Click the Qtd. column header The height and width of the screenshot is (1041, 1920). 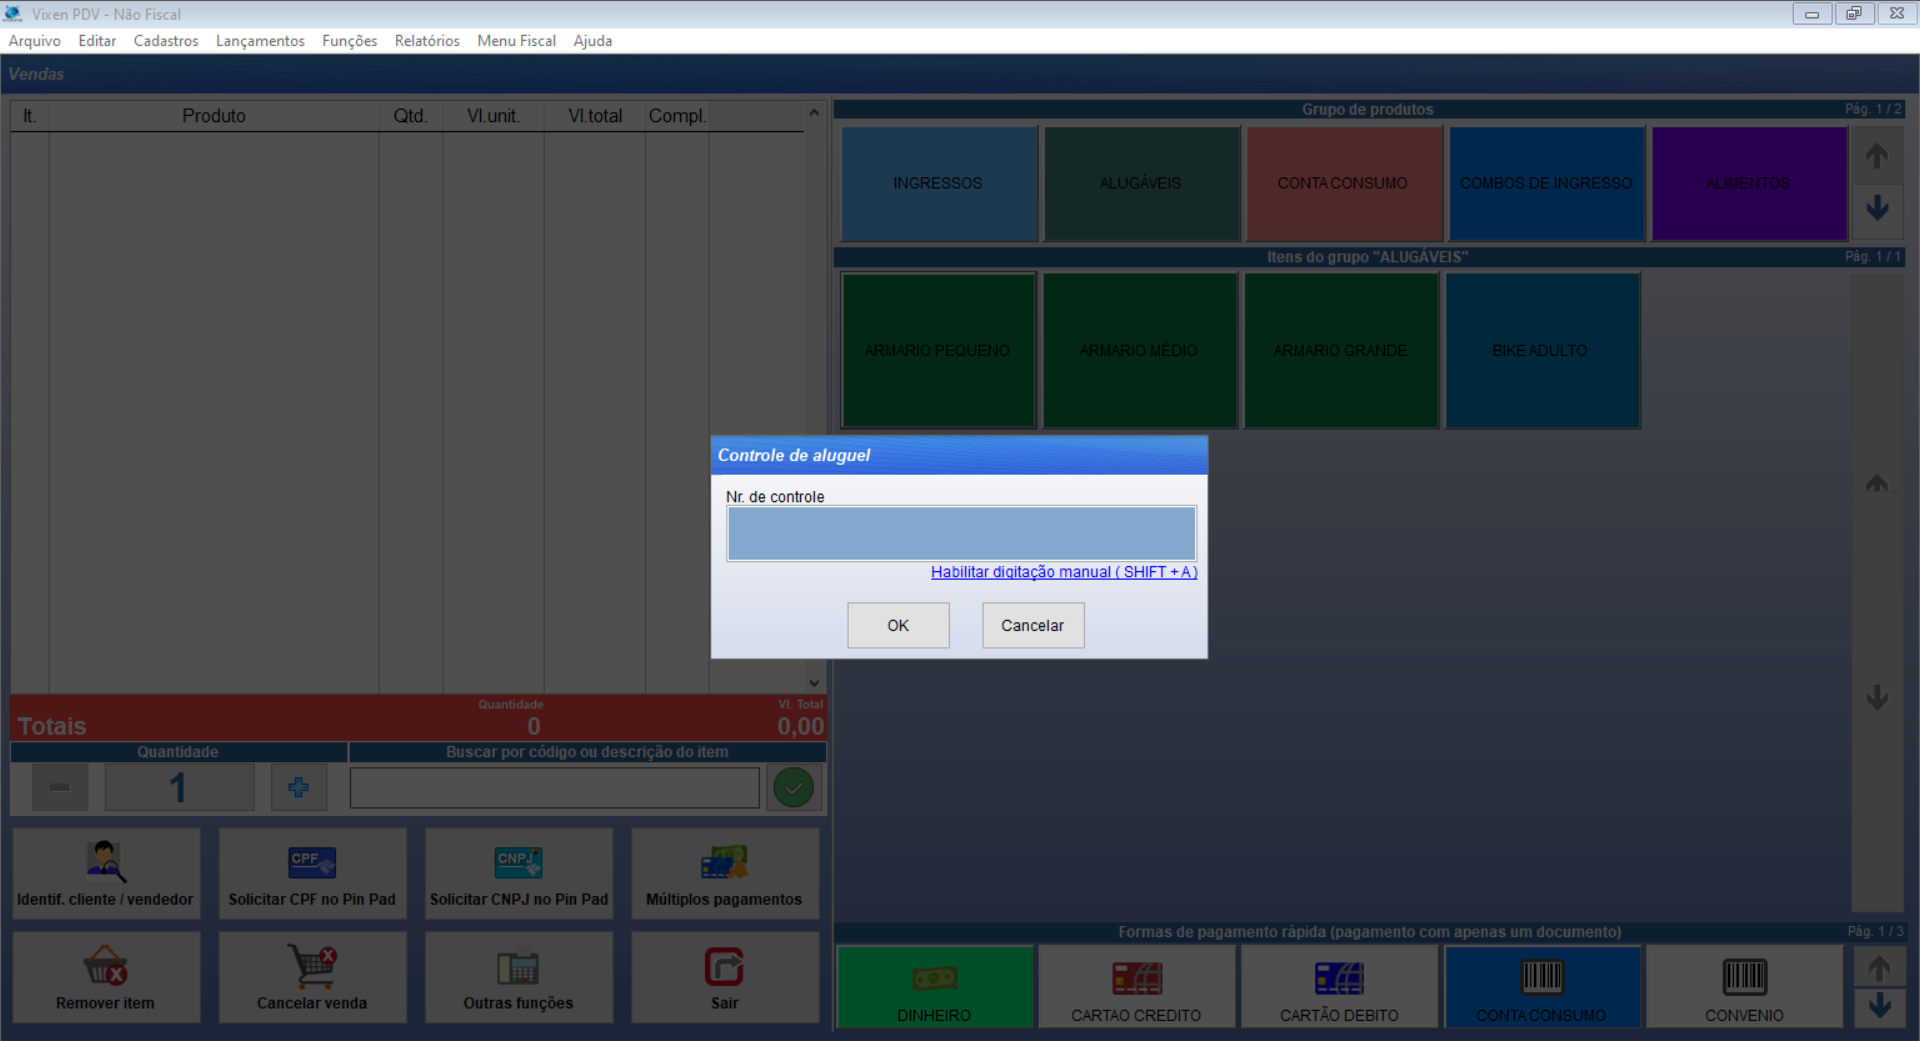(x=411, y=116)
